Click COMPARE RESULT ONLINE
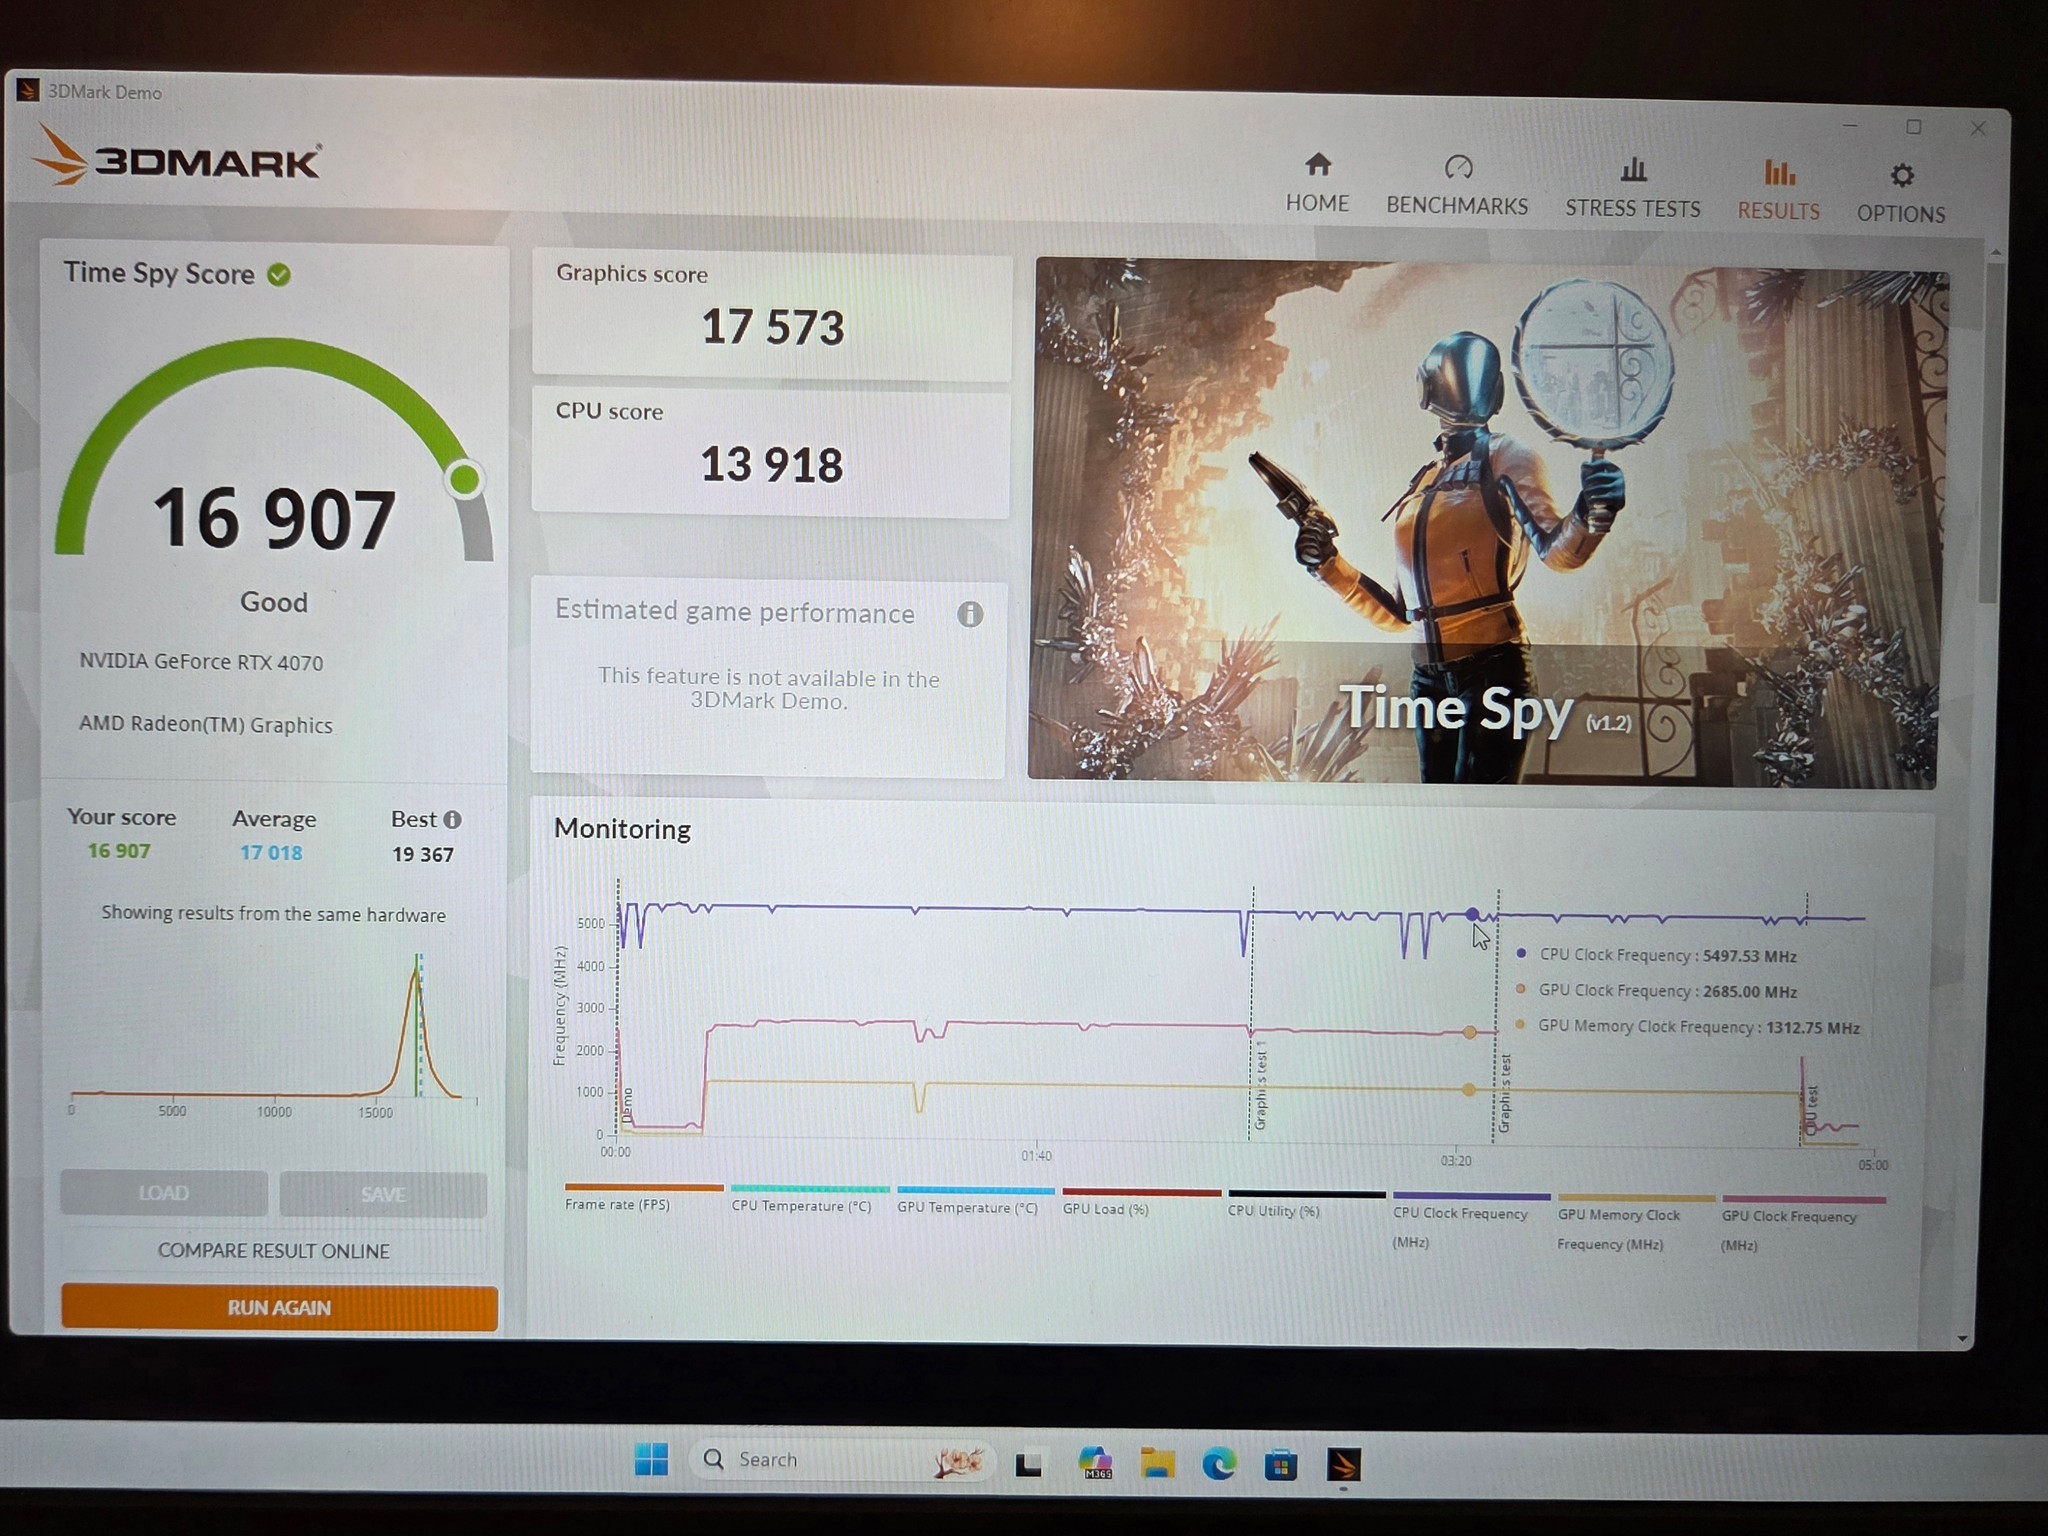The width and height of the screenshot is (2048, 1536). pos(274,1251)
